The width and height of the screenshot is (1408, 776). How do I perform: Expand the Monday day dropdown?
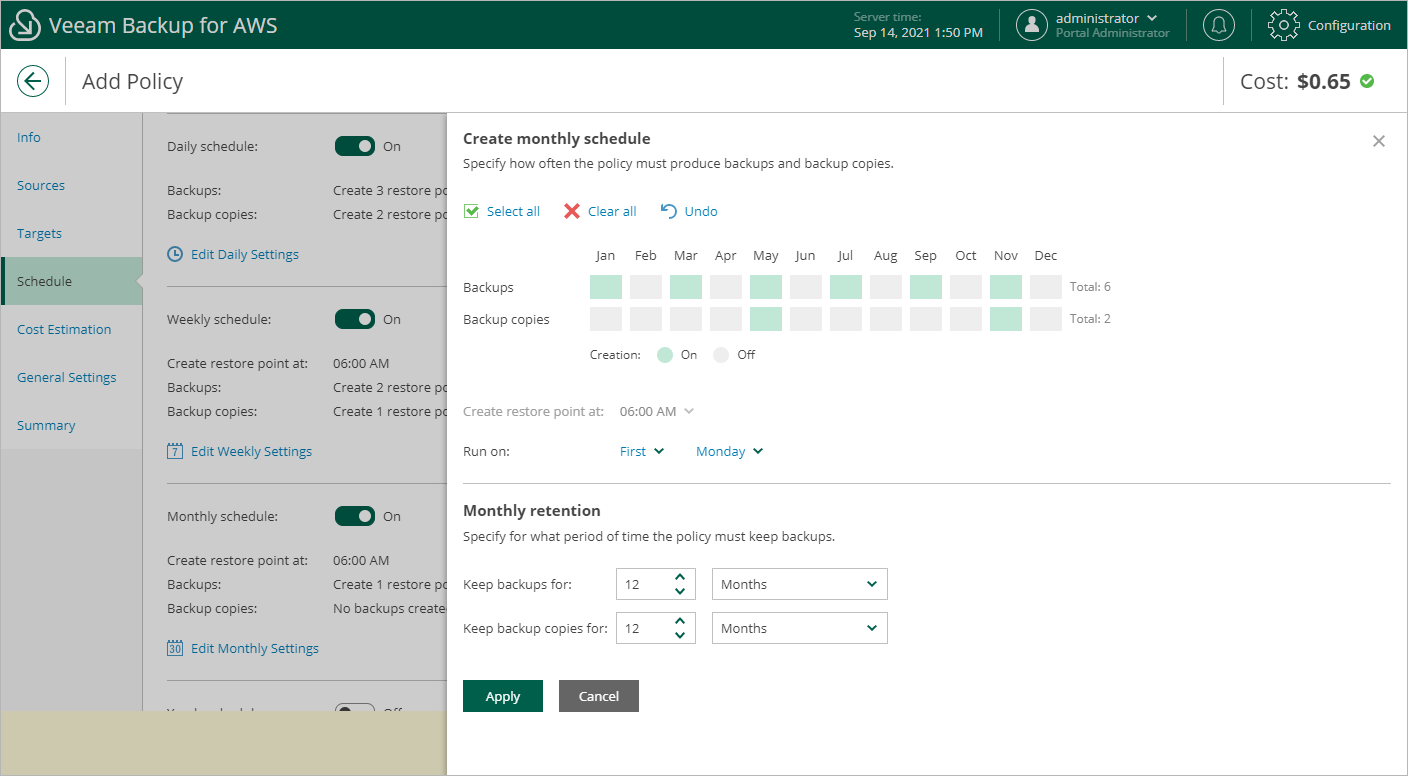pyautogui.click(x=729, y=451)
